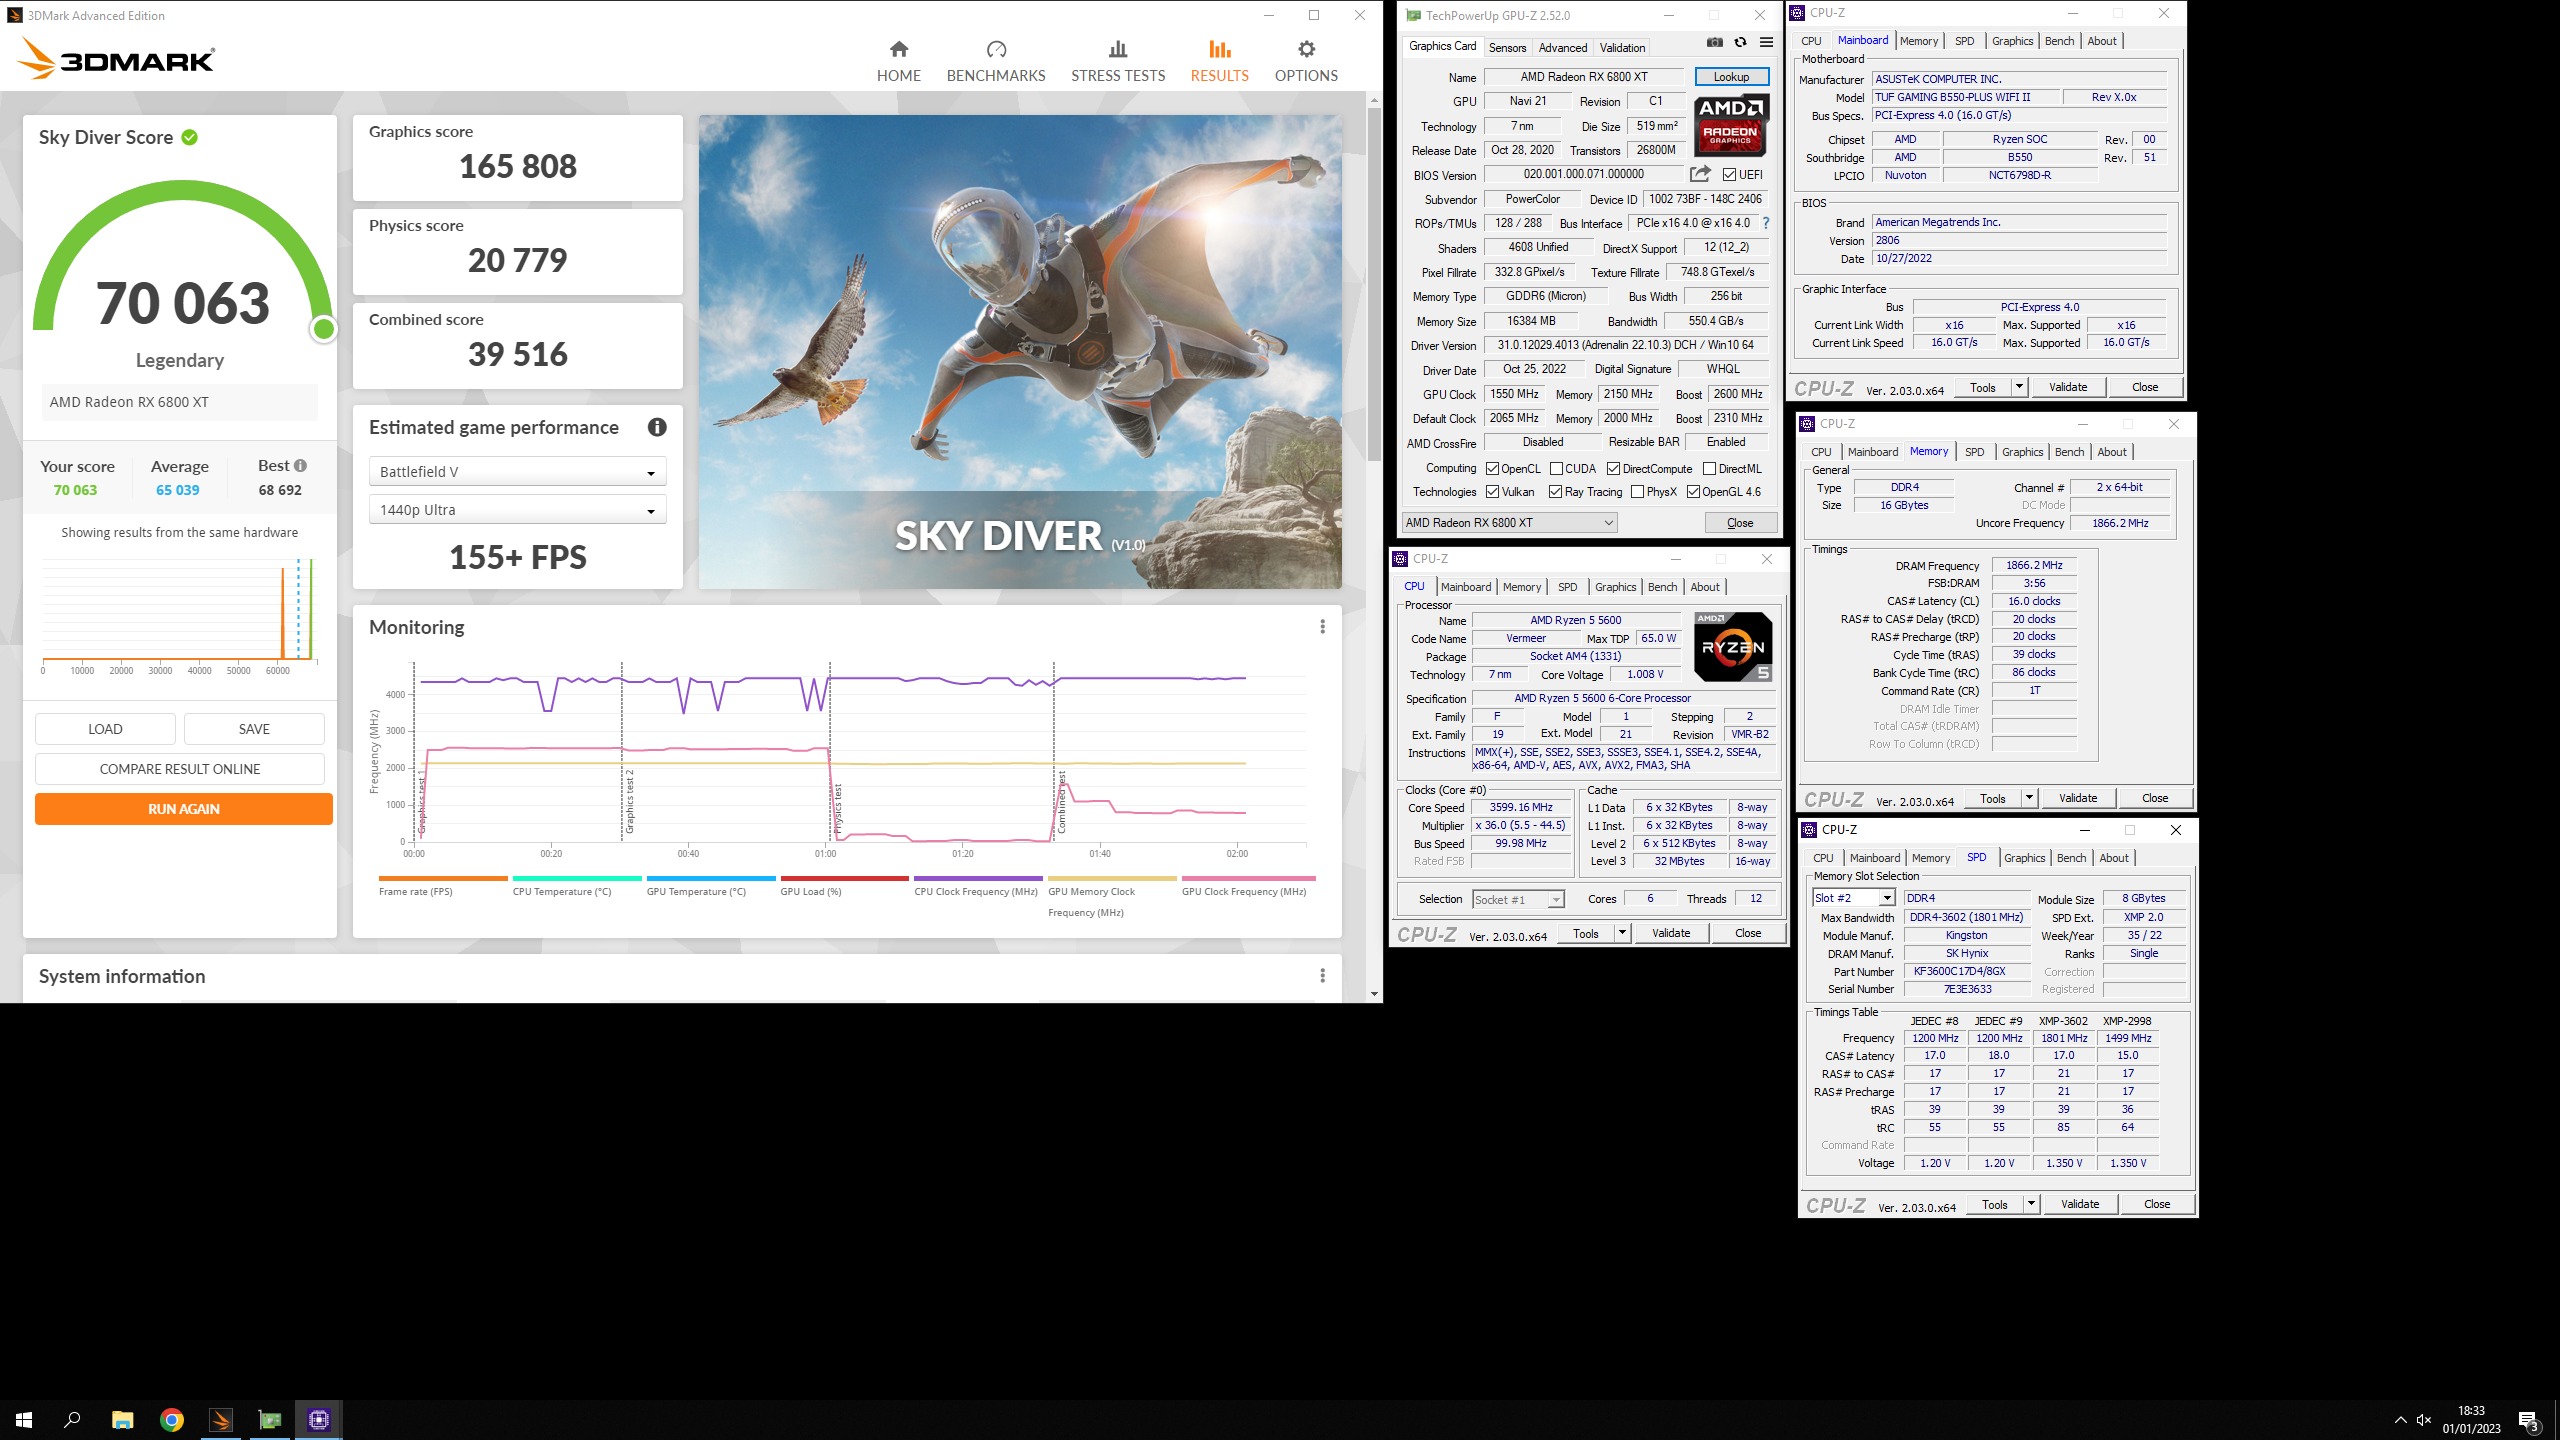Image resolution: width=2560 pixels, height=1440 pixels.
Task: Expand Tools arrow in CPU-Z SPD window
Action: 2031,1204
